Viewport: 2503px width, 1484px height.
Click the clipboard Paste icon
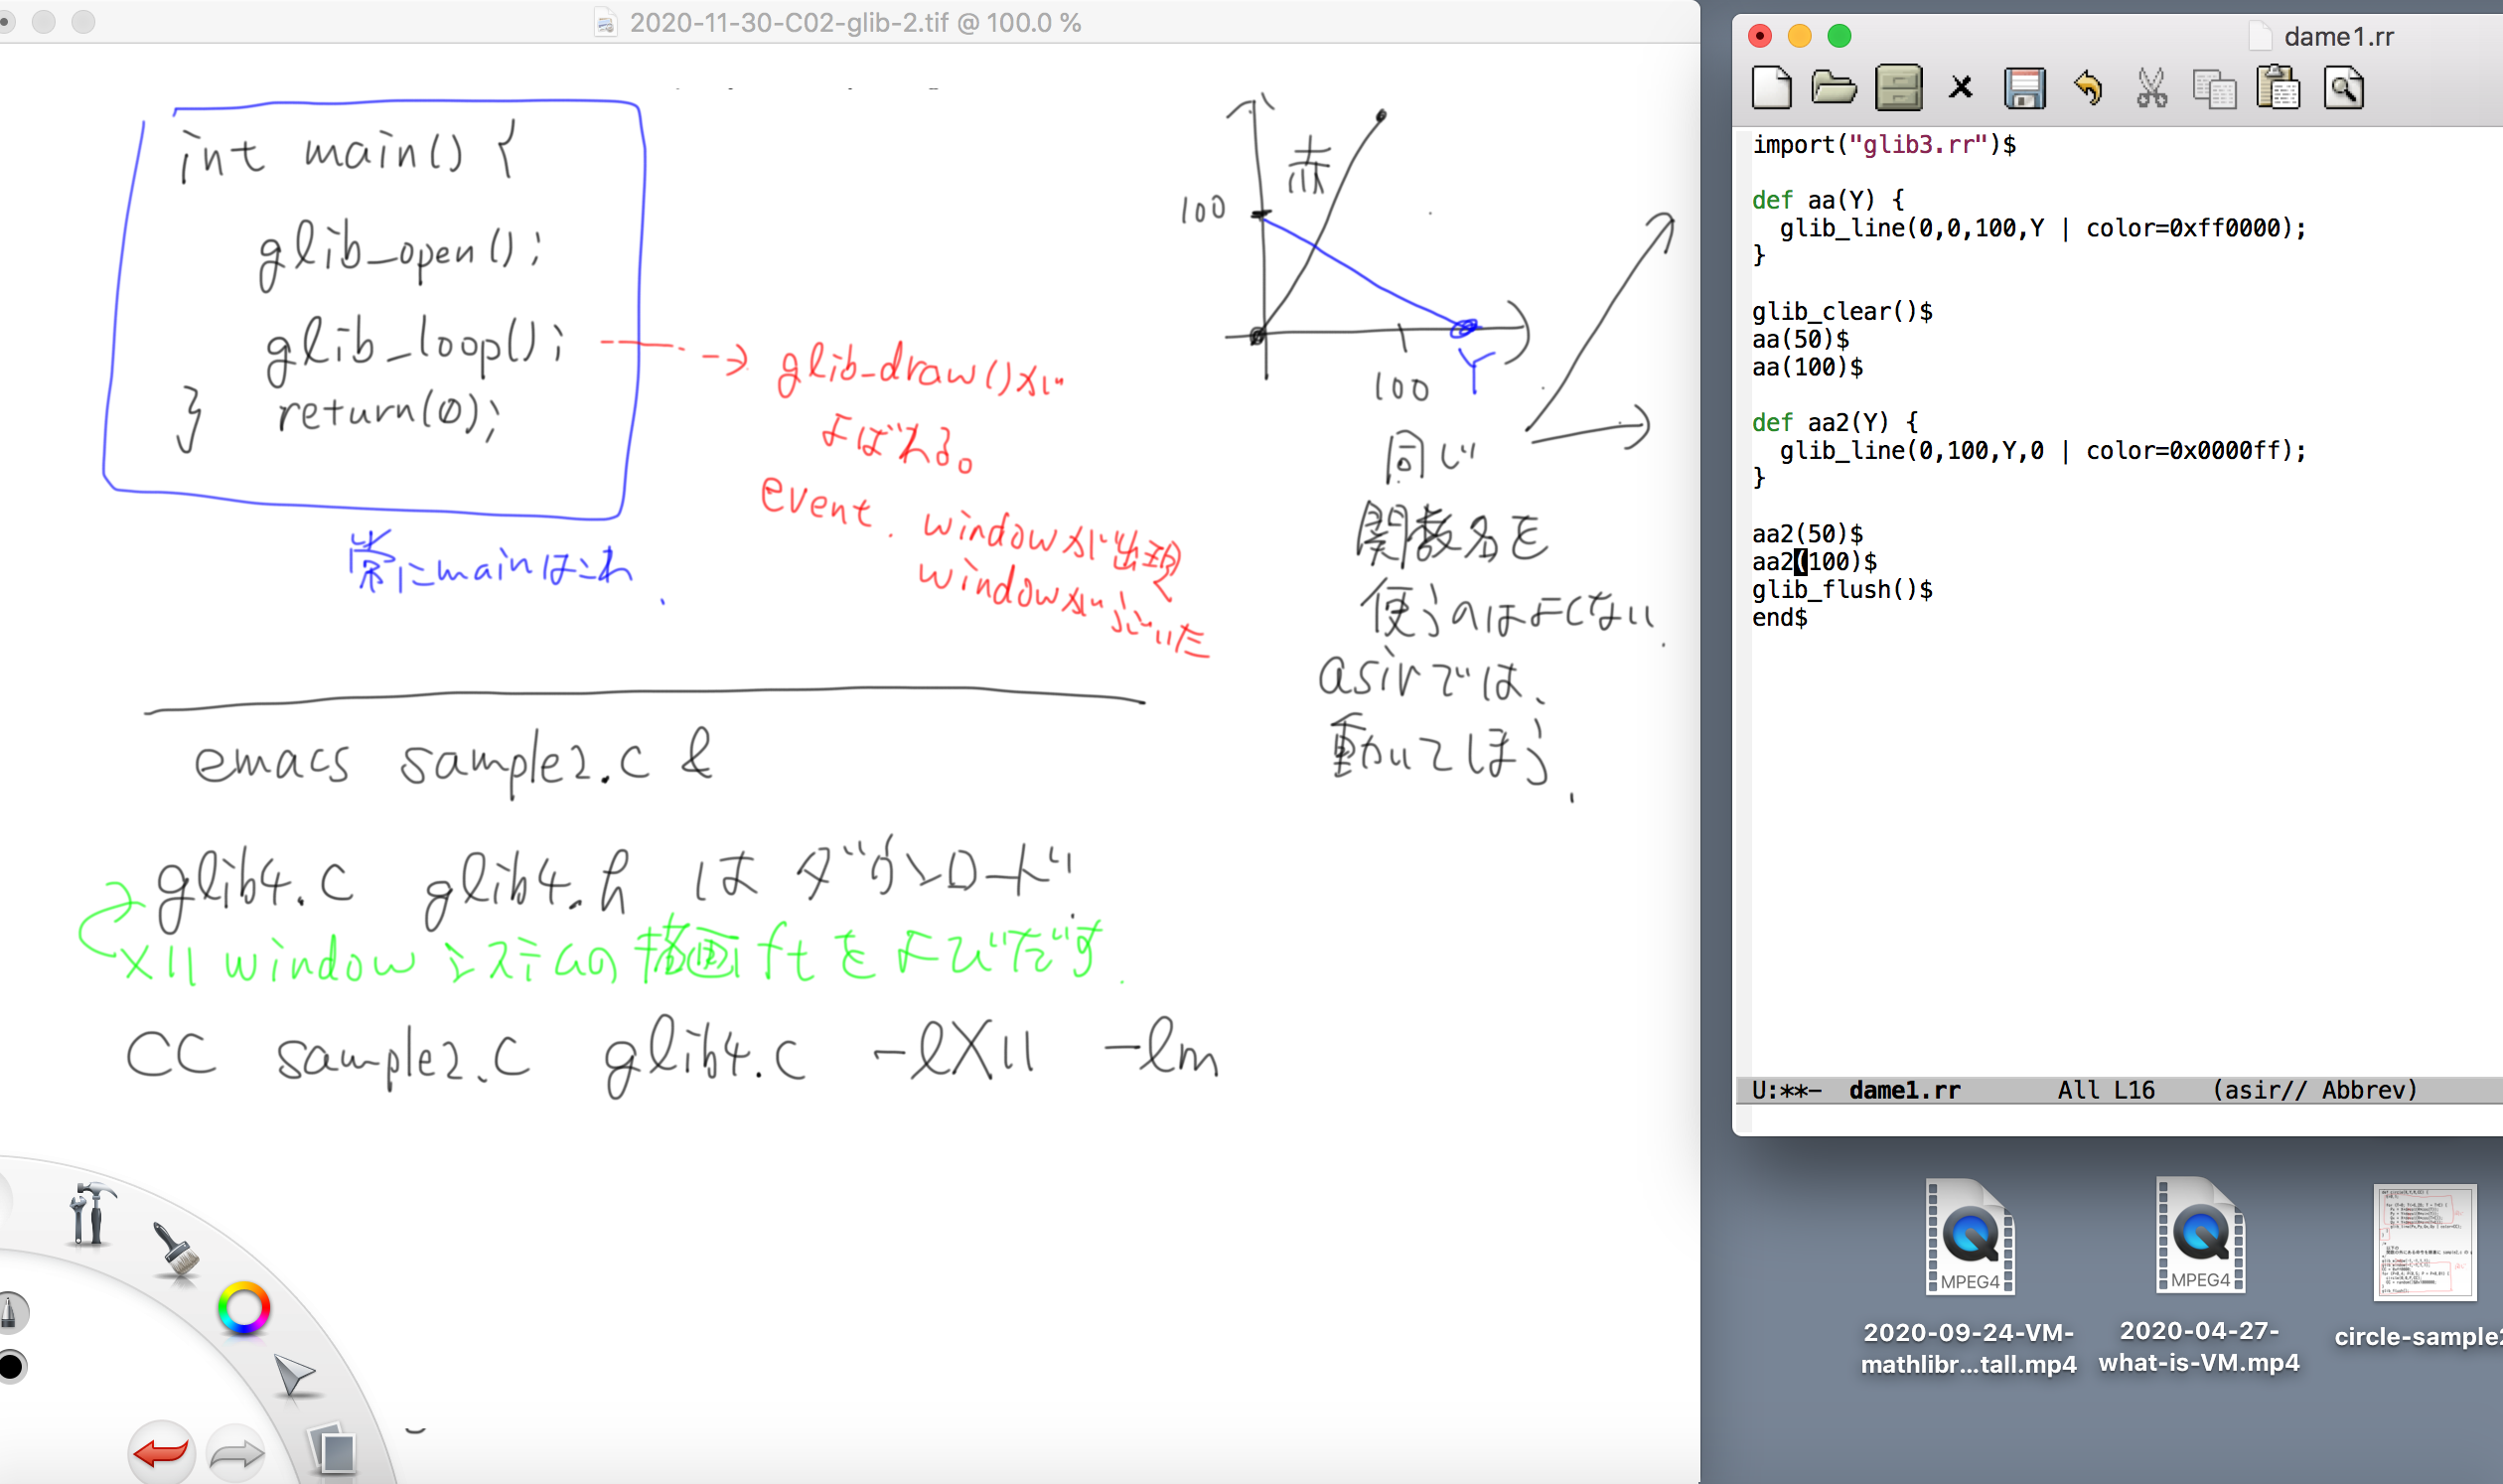tap(2278, 88)
